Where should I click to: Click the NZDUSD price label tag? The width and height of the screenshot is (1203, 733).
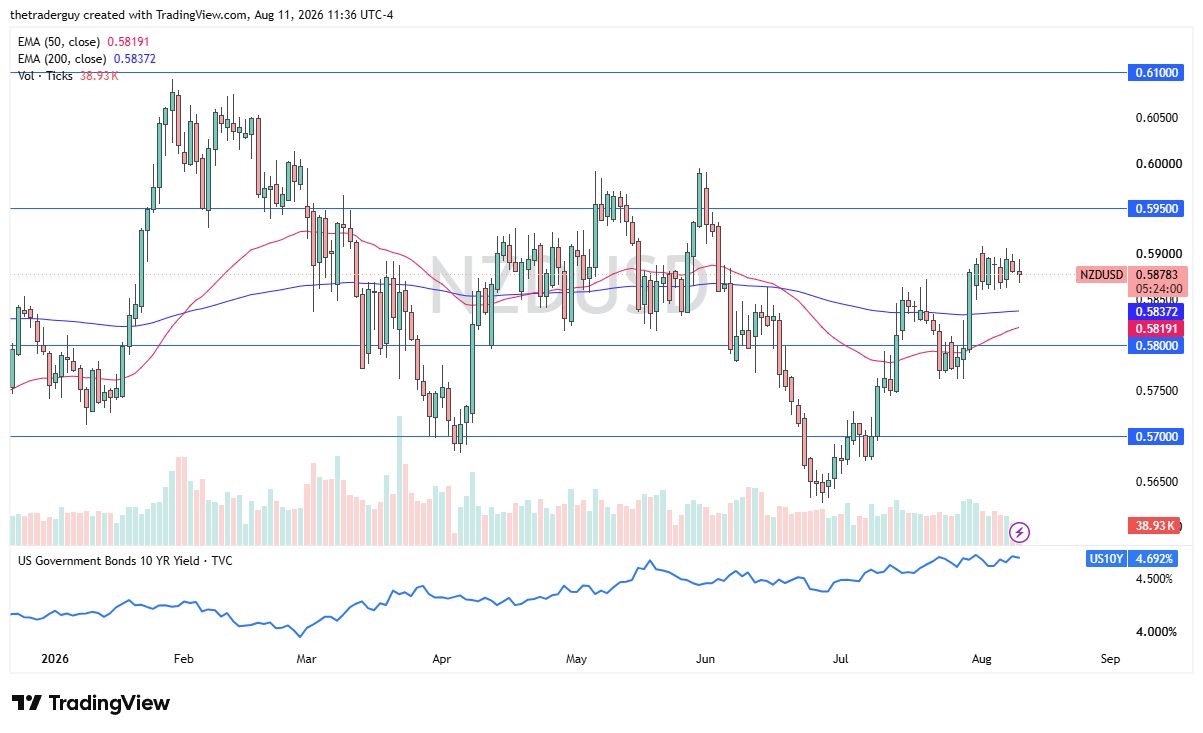1101,273
